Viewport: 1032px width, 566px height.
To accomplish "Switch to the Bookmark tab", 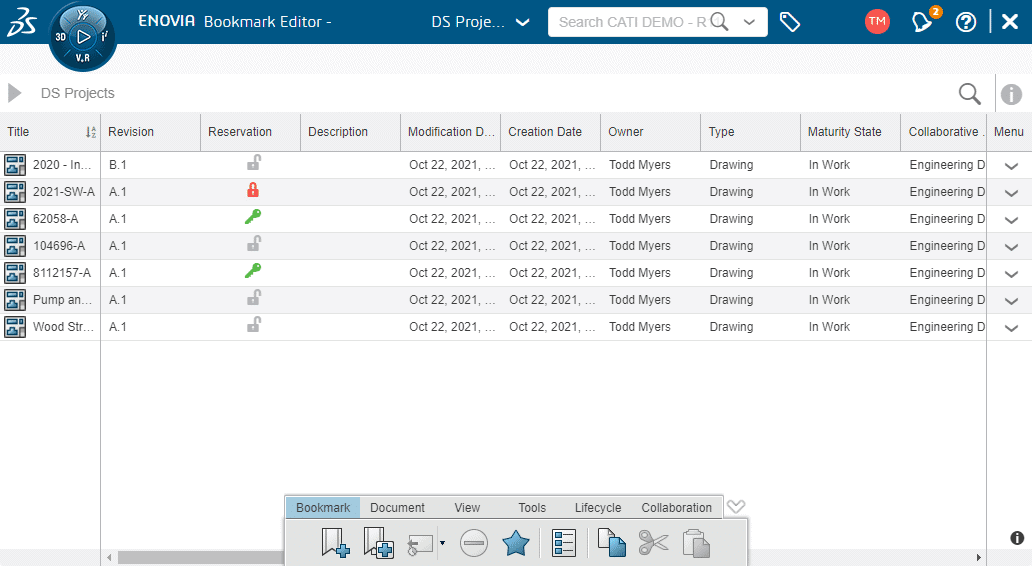I will 323,507.
